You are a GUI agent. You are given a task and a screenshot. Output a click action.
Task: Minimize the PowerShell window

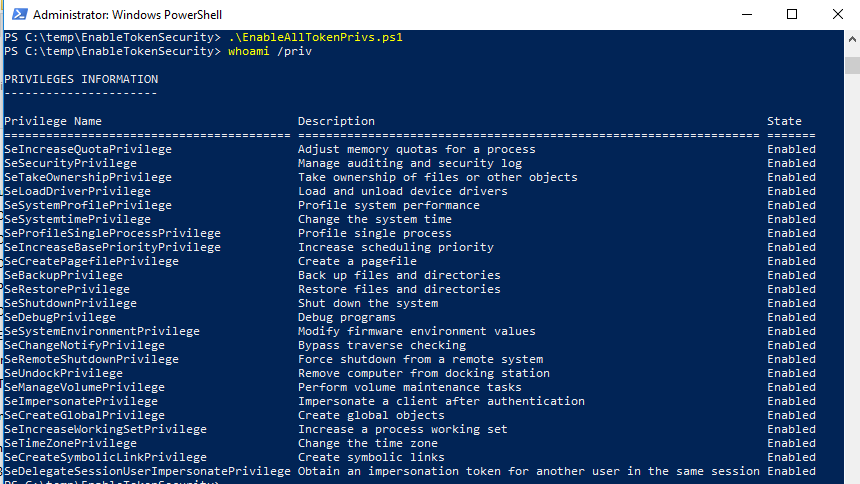point(746,14)
